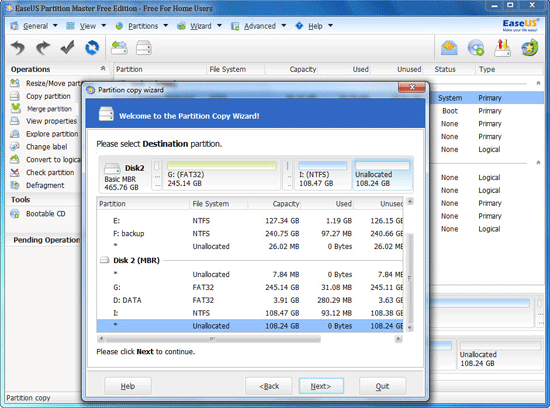Open the Wizard menu
This screenshot has width=550, height=408.
200,26
